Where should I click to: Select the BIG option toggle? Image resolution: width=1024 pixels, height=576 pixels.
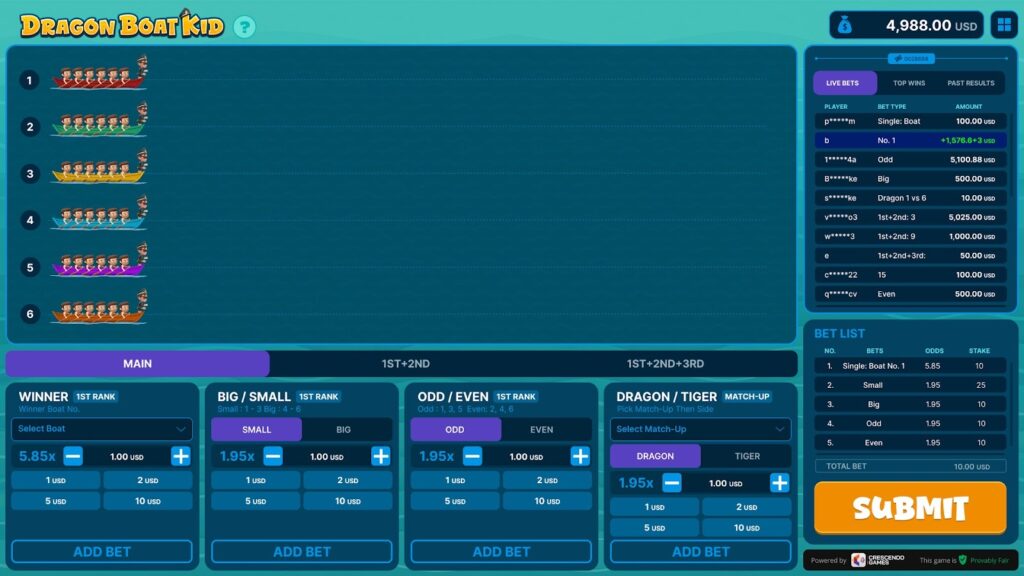[343, 430]
